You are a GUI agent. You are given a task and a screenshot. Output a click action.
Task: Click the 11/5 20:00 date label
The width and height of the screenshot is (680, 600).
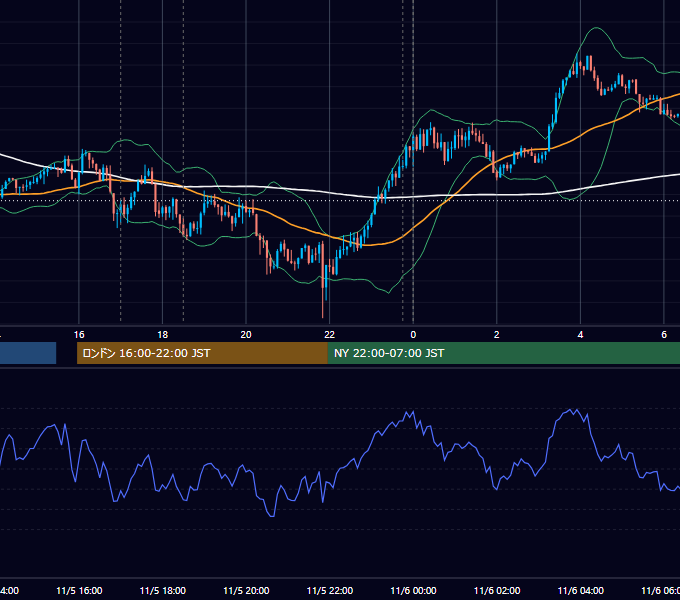pyautogui.click(x=246, y=591)
